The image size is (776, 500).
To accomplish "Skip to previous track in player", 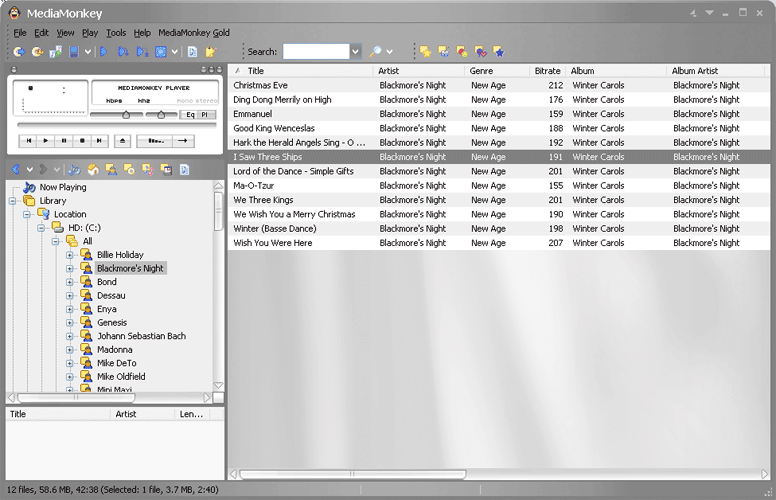I will (x=29, y=141).
